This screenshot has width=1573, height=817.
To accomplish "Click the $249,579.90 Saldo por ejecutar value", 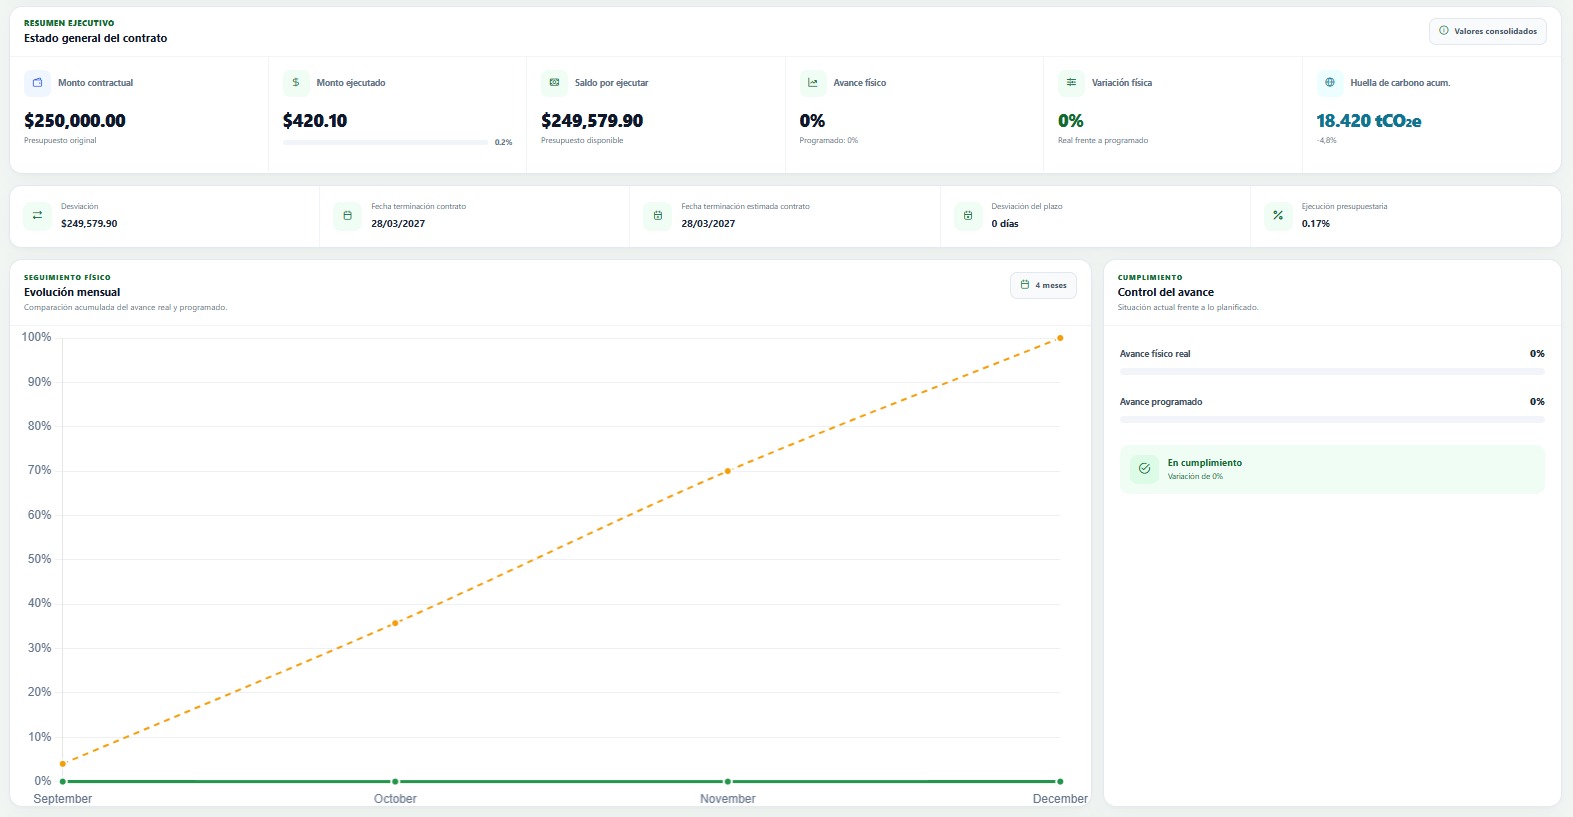I will click(592, 121).
